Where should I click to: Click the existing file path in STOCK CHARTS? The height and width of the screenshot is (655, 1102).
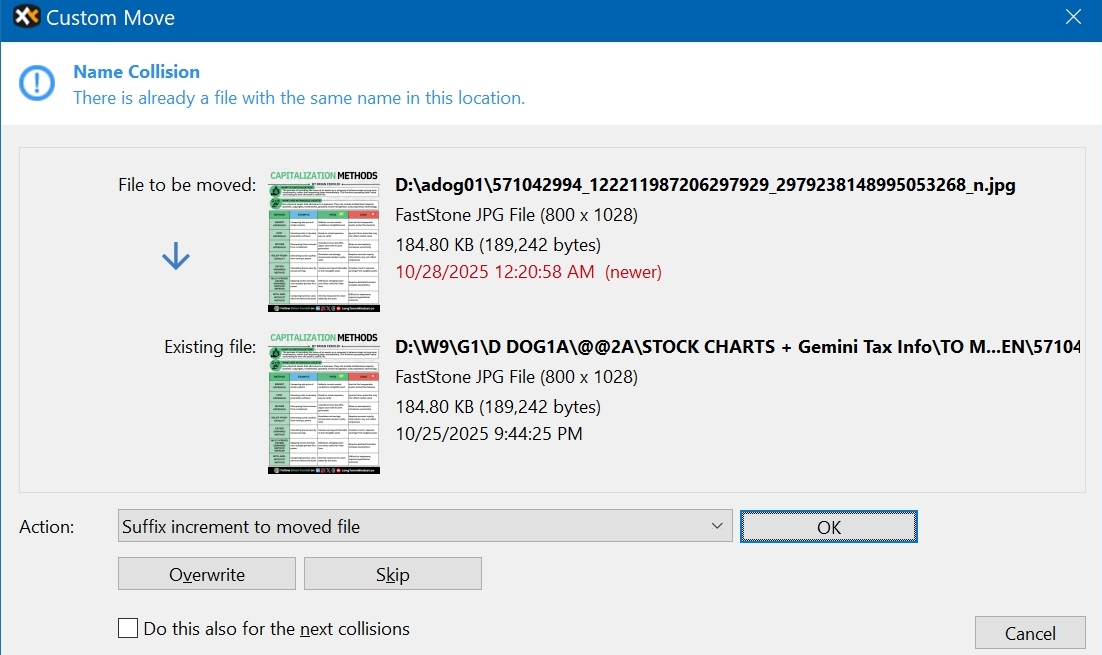[x=738, y=347]
